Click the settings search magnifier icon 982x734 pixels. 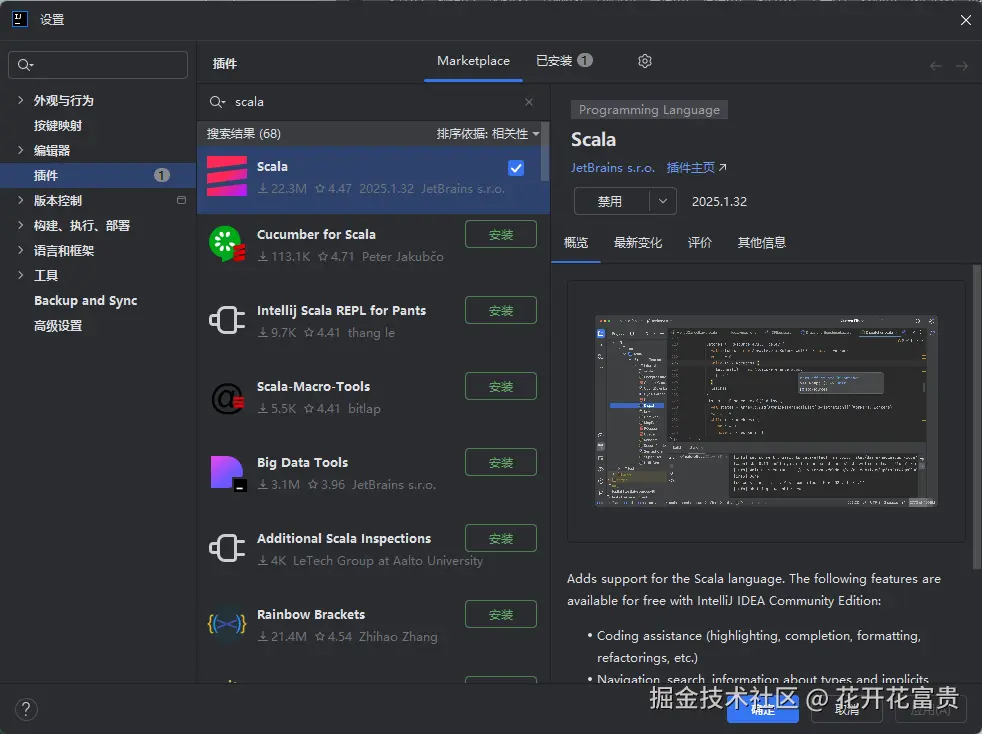coord(25,65)
